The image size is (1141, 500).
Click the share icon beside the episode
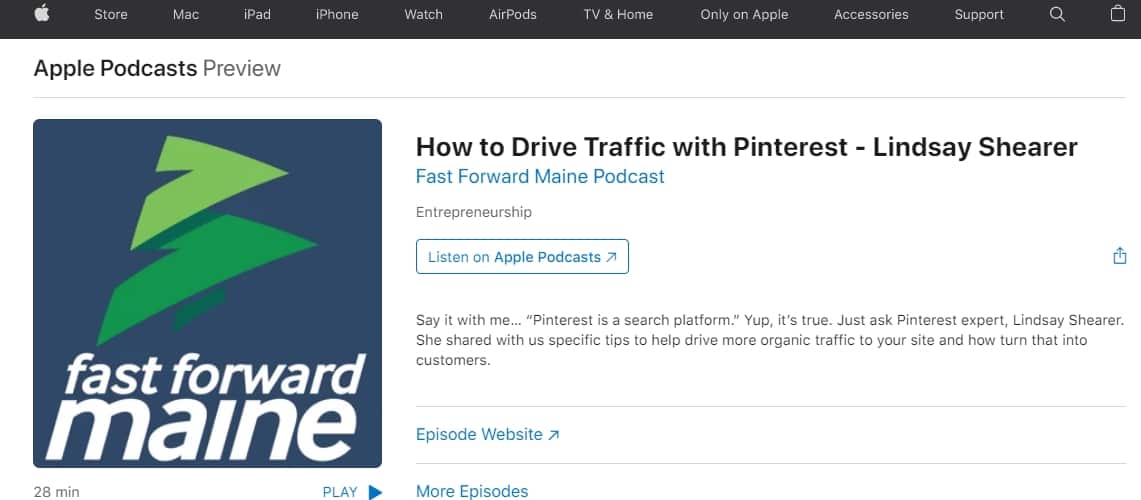[1119, 256]
